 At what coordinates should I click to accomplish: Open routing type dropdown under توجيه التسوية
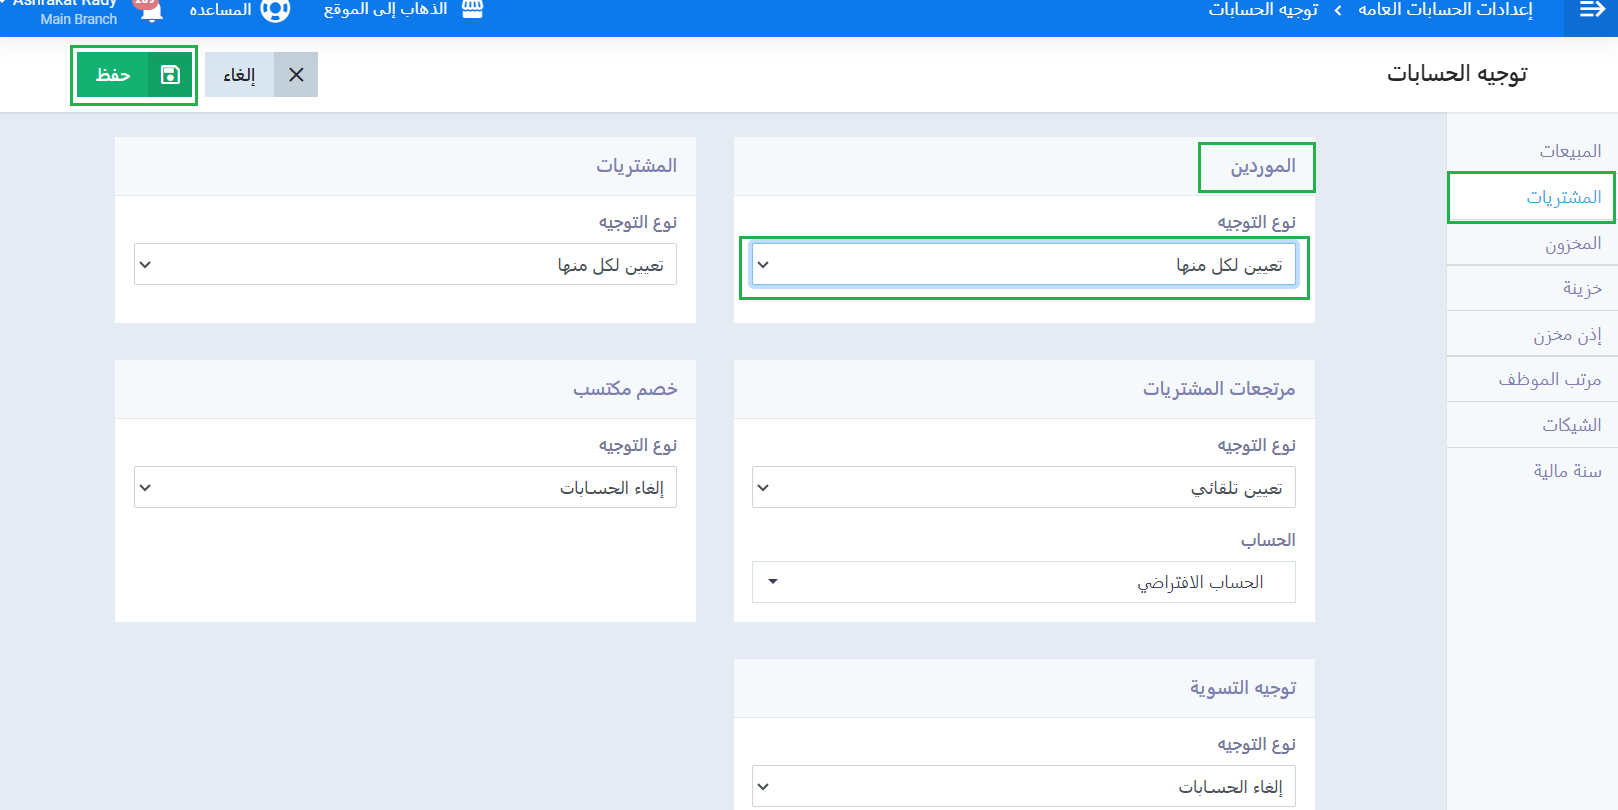(1023, 787)
